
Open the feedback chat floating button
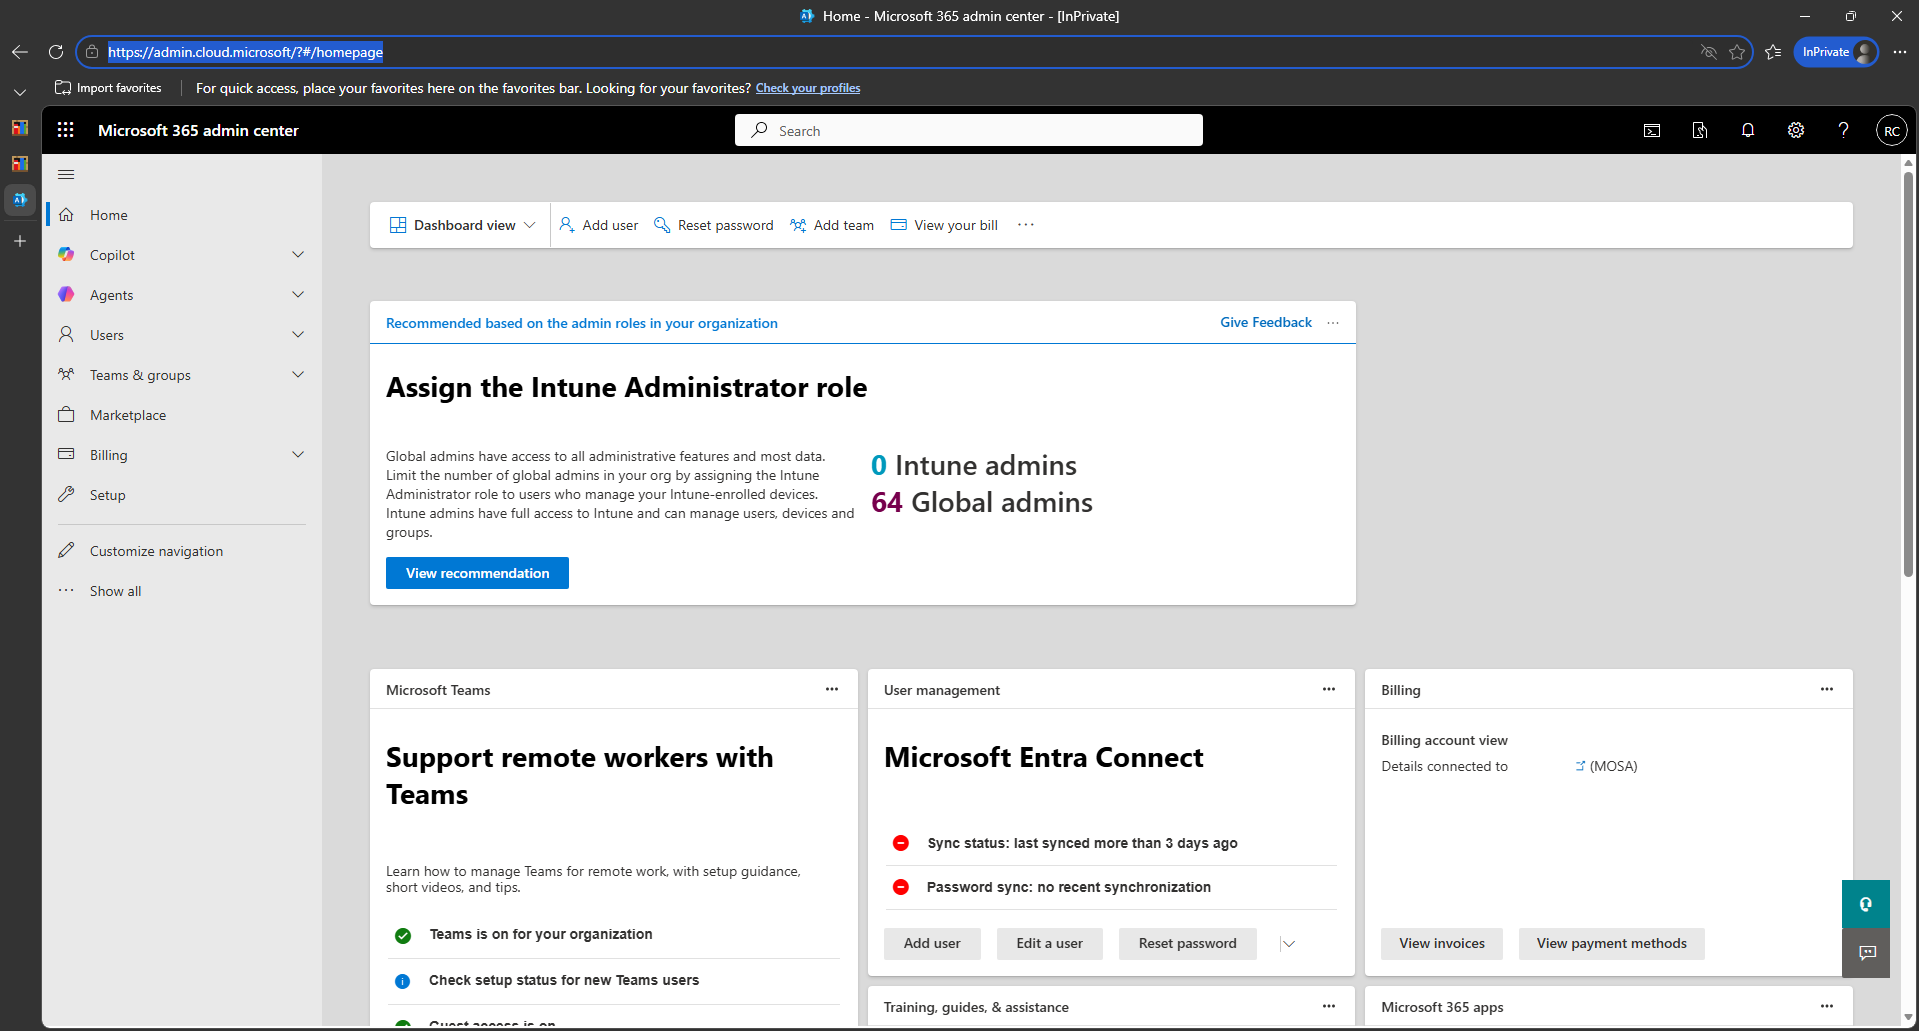[x=1866, y=953]
